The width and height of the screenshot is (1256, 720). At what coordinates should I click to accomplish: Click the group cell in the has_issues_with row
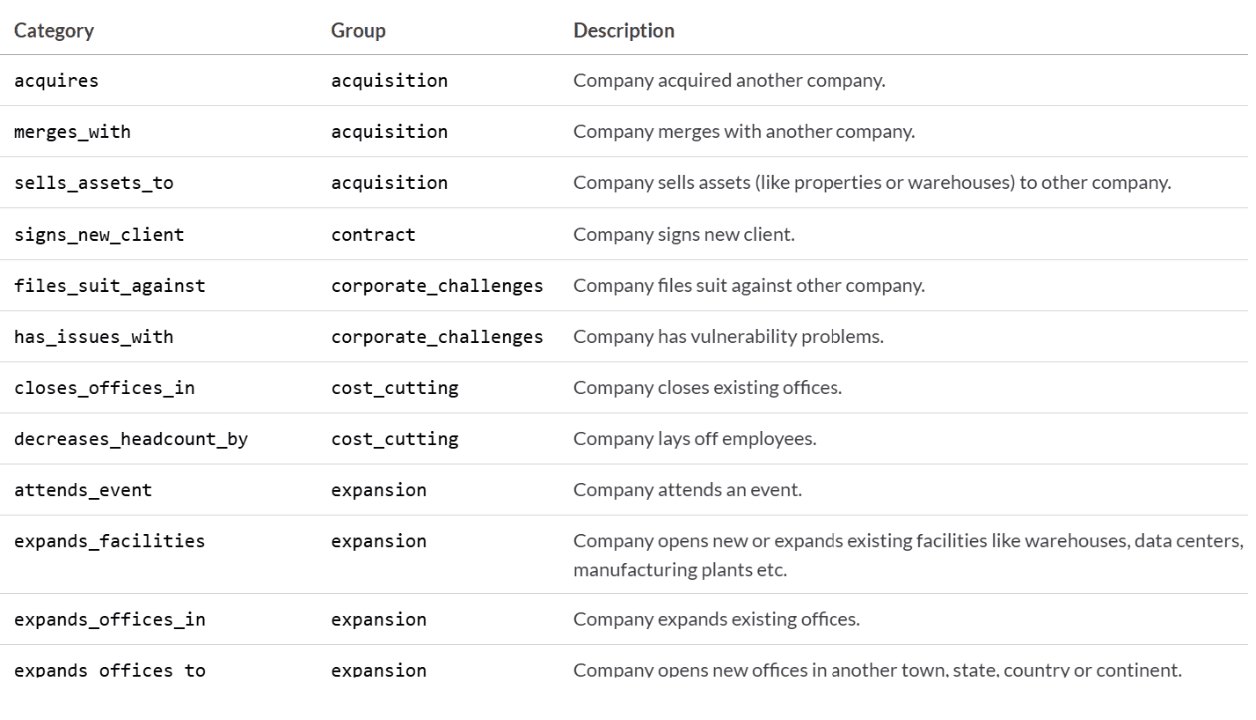[437, 337]
